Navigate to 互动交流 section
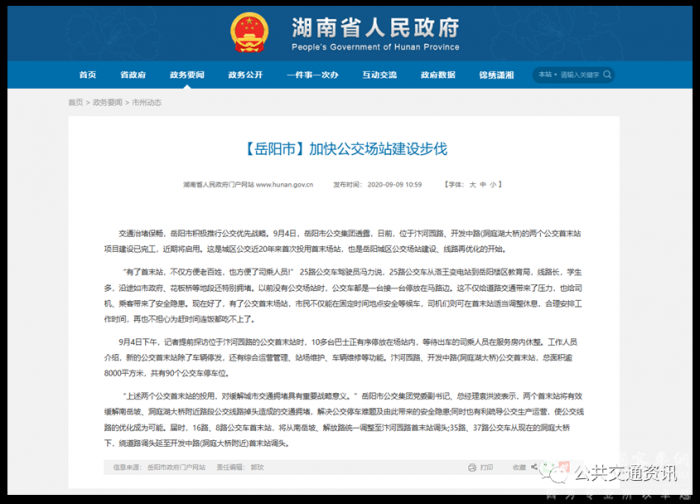The width and height of the screenshot is (700, 504). coord(380,75)
